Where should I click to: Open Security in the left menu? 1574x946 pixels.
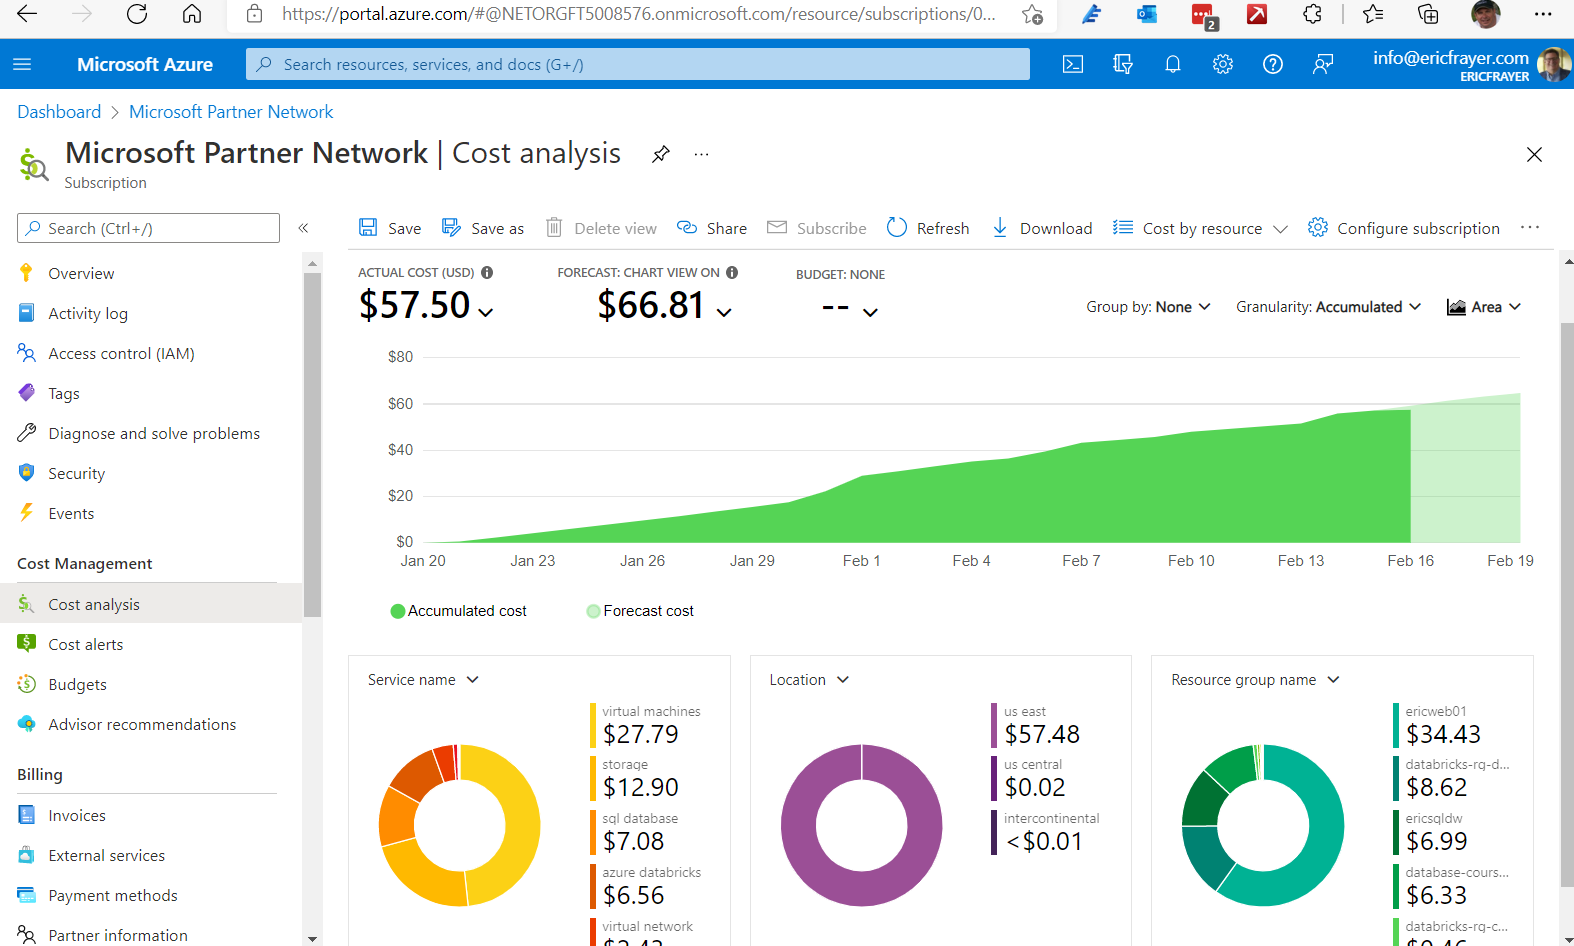[x=76, y=473]
